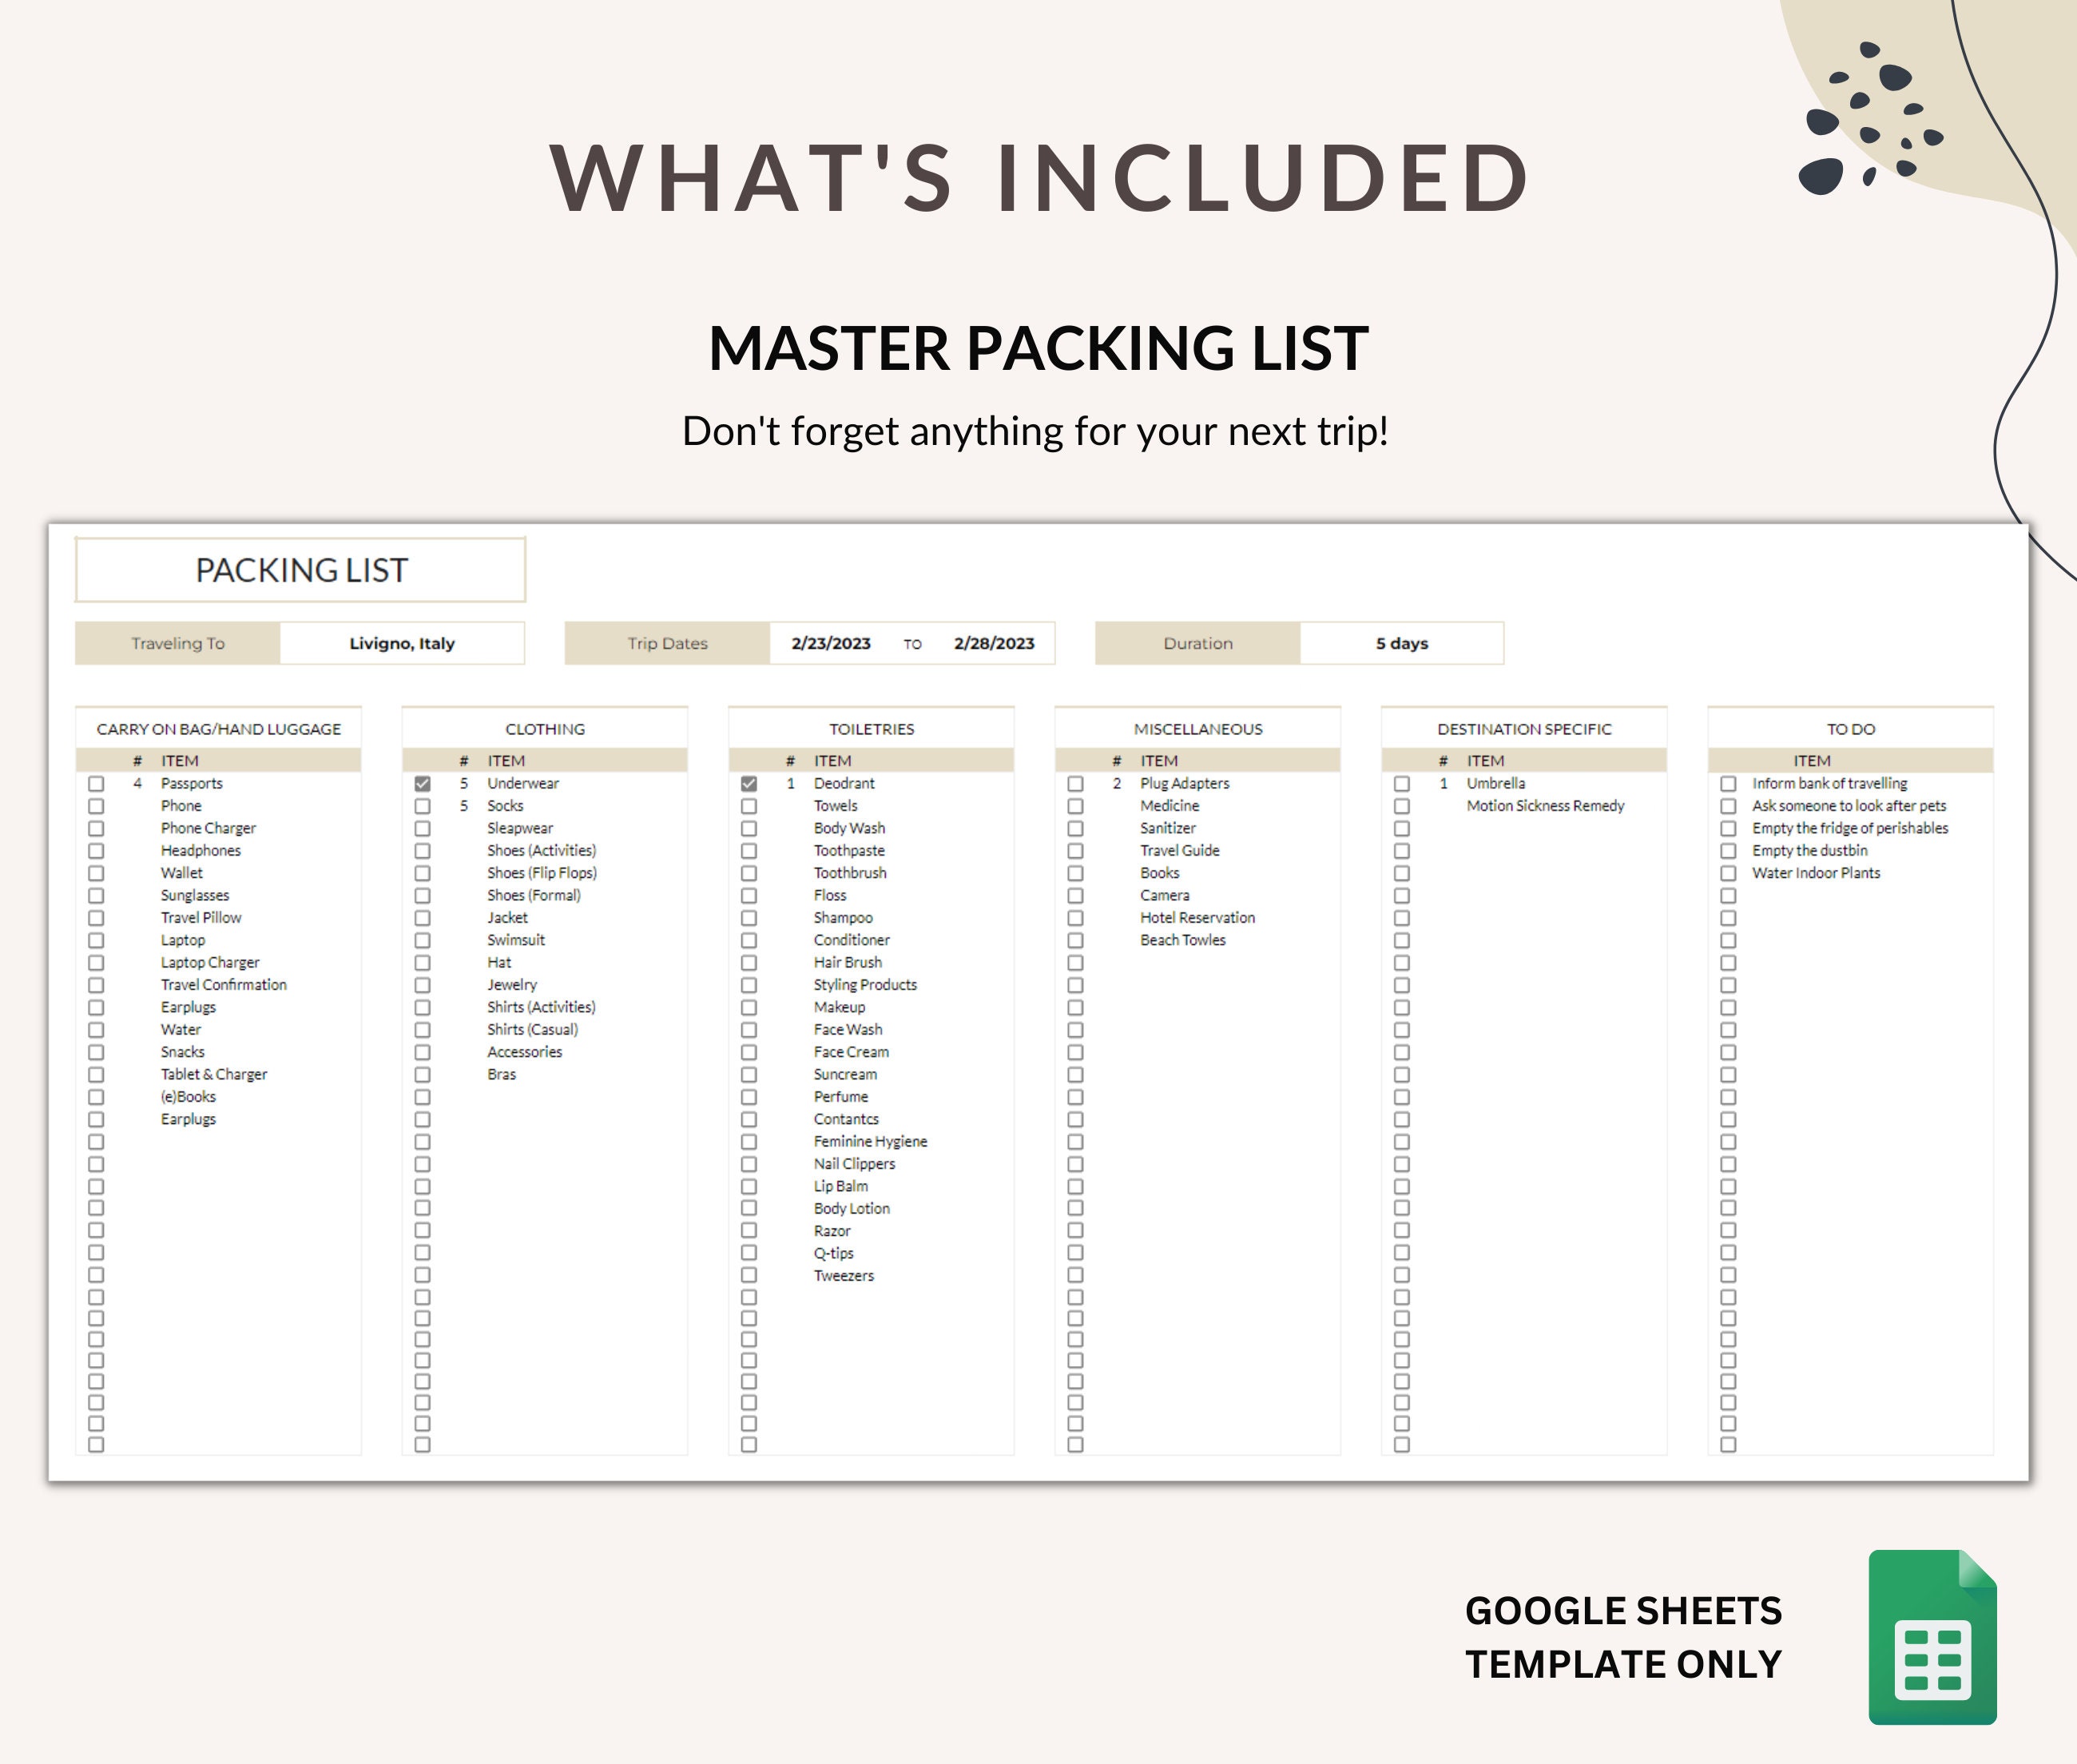Check the Plug Adapters checkbox
Image resolution: width=2077 pixels, height=1764 pixels.
(x=1075, y=784)
